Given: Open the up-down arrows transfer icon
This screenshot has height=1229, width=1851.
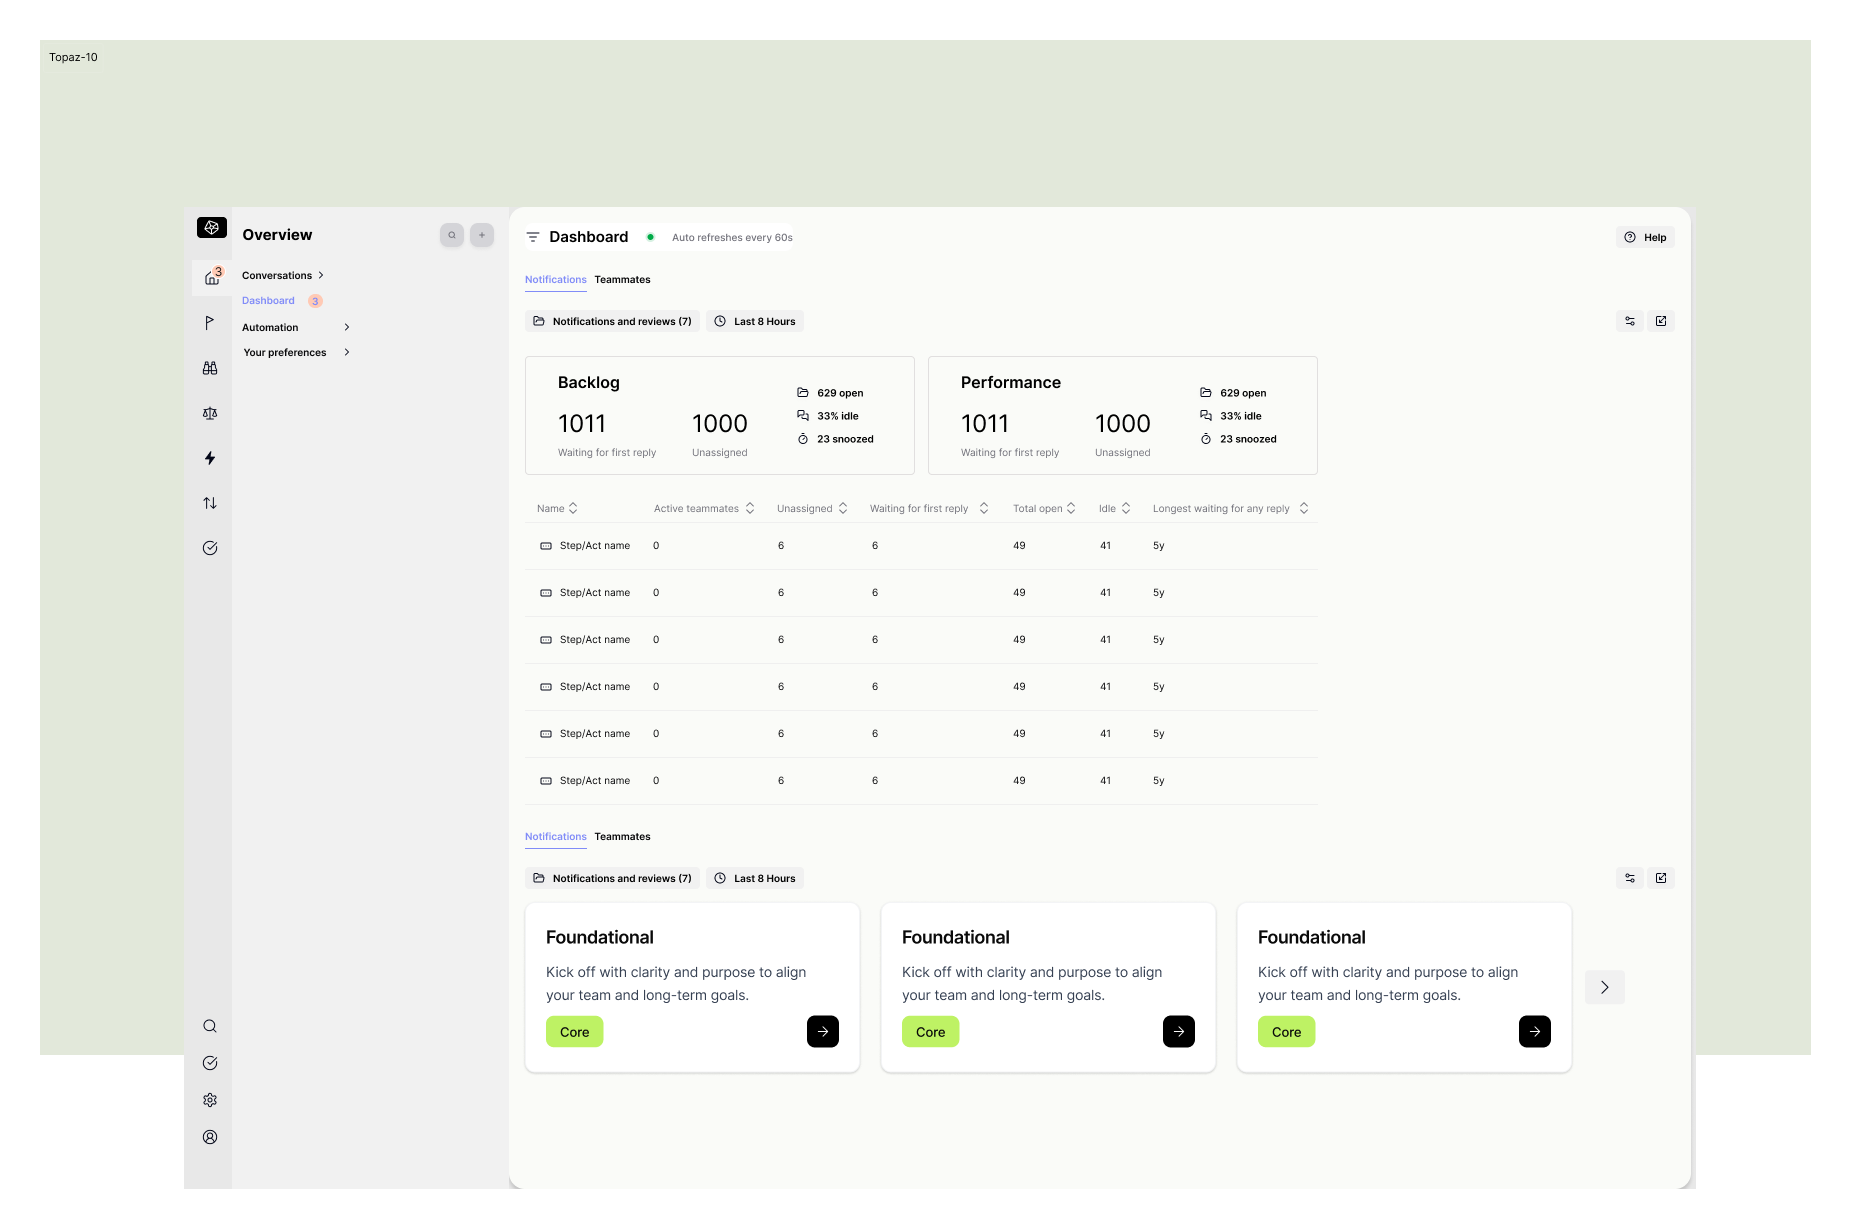Looking at the screenshot, I should point(210,503).
